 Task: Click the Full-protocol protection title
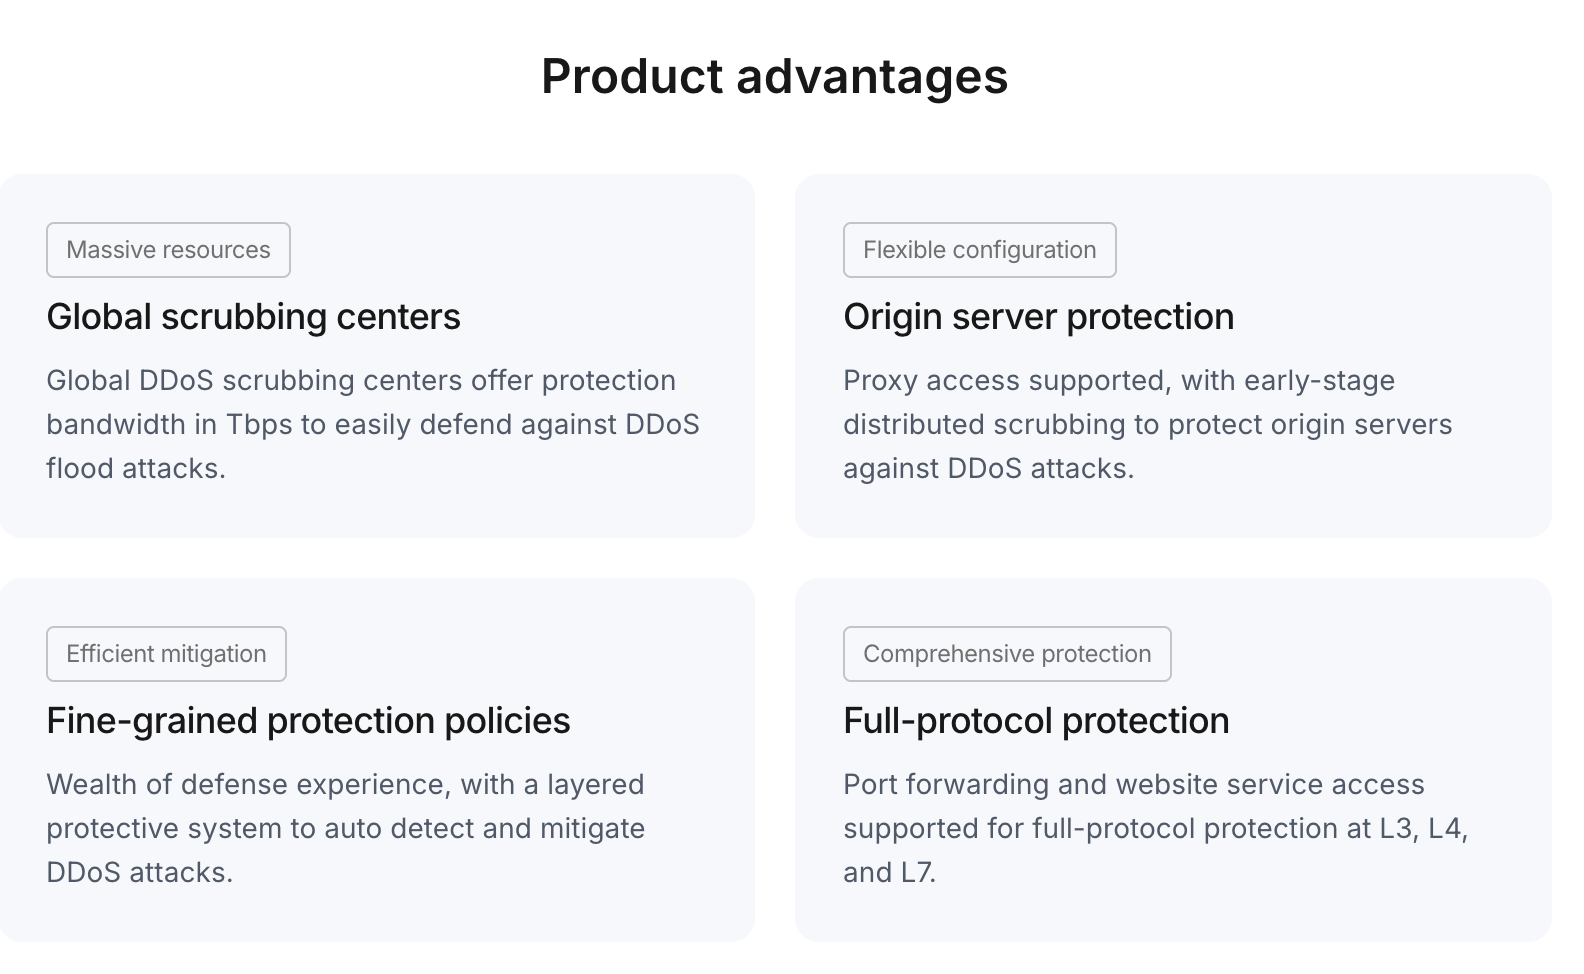(x=1036, y=721)
